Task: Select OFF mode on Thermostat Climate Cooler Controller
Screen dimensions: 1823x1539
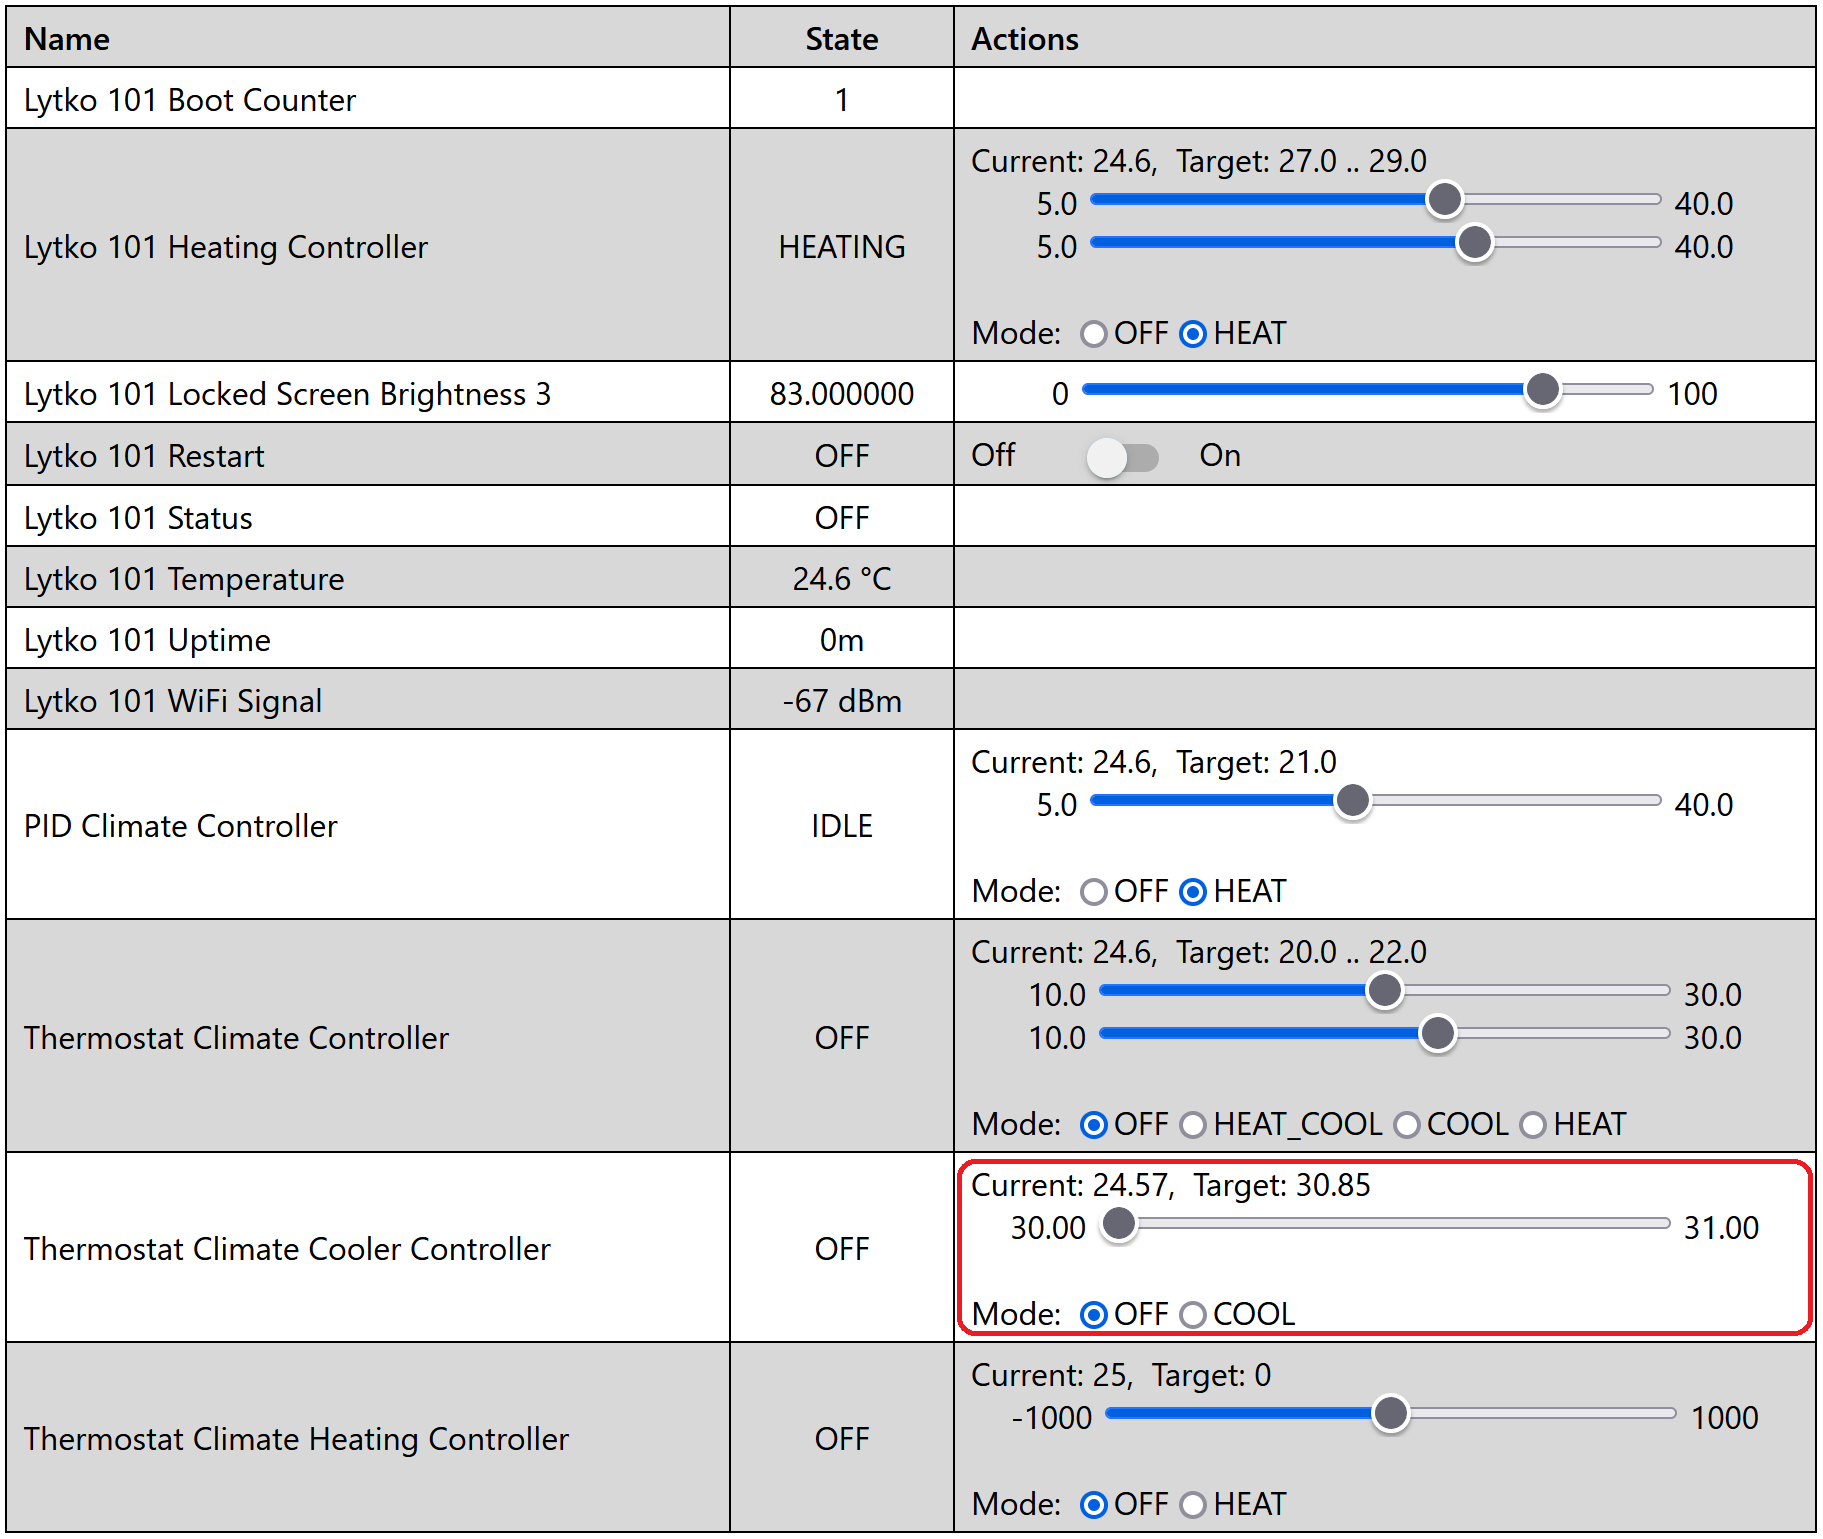Action: [1094, 1315]
